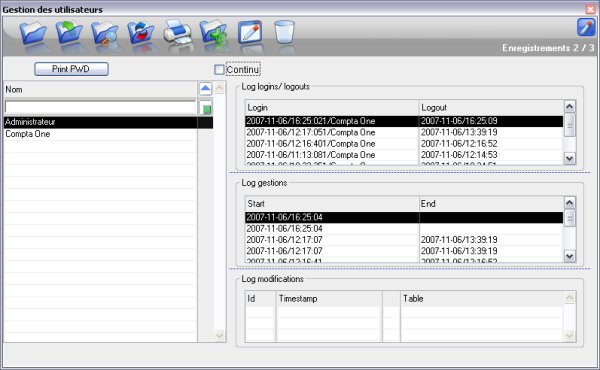Select the highlighted gestions row 2007-11-06/16:25:04
Image resolution: width=600 pixels, height=370 pixels.
[x=404, y=217]
